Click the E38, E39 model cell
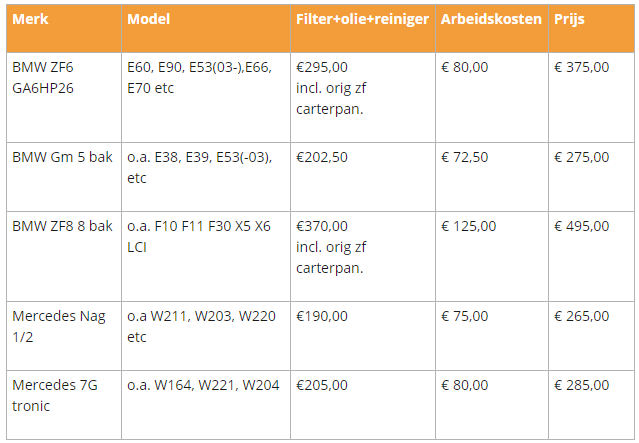 pyautogui.click(x=200, y=167)
